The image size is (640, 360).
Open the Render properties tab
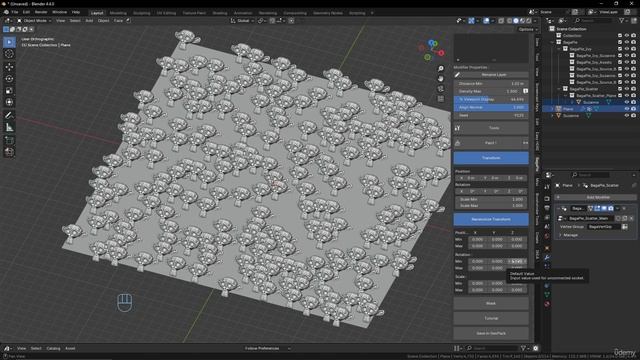(x=547, y=199)
